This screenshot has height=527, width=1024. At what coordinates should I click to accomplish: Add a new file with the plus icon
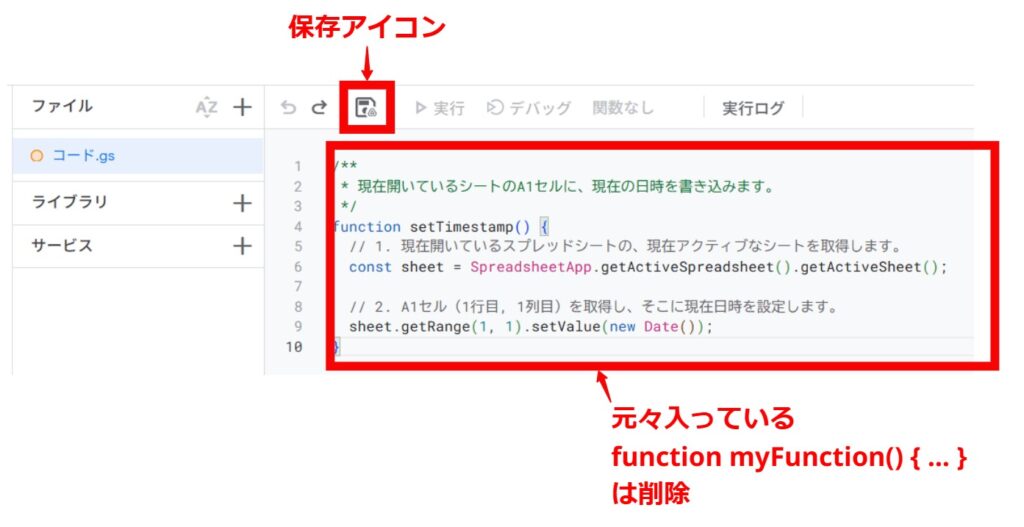click(x=242, y=107)
